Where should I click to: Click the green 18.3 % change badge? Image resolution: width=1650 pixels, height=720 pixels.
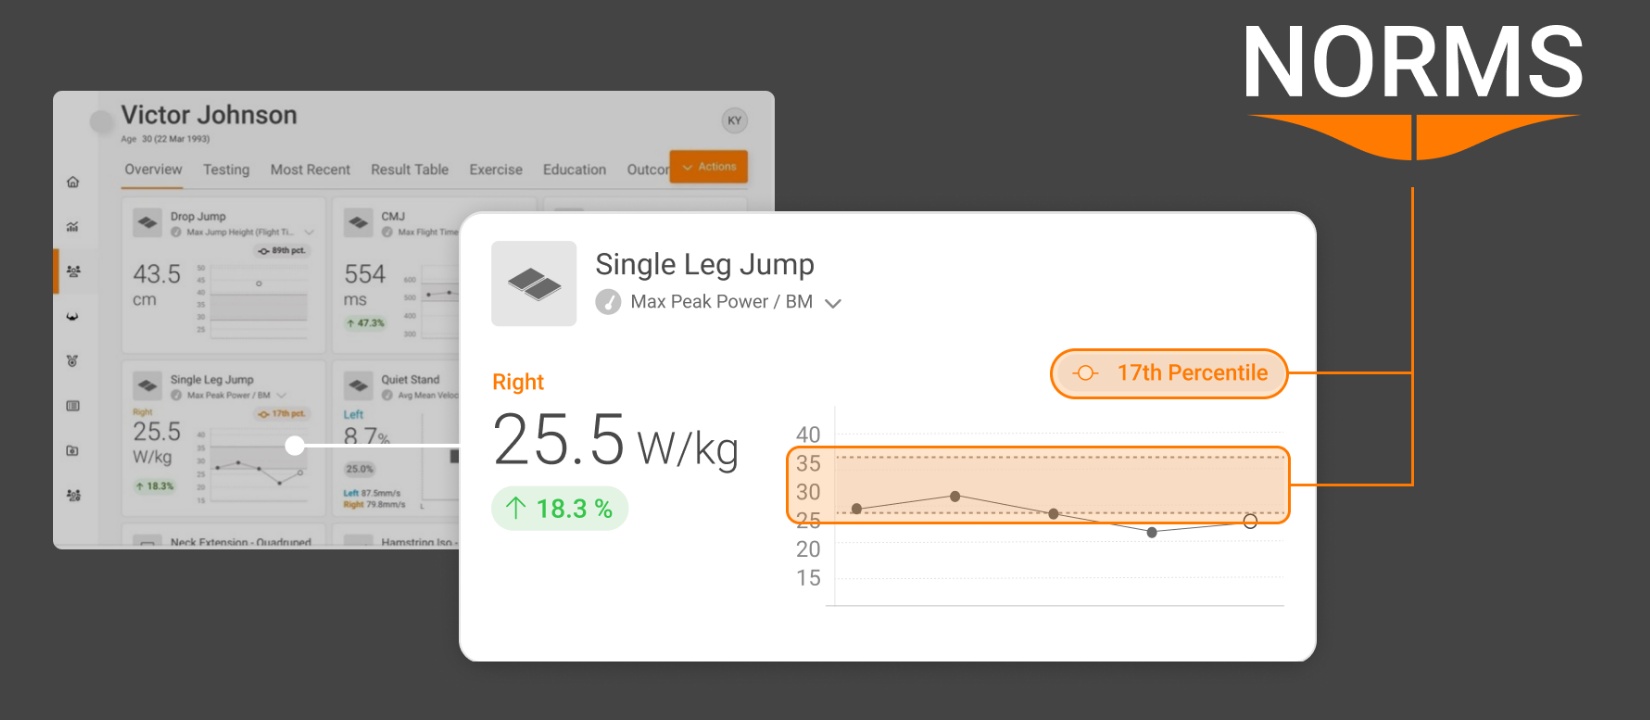(559, 509)
